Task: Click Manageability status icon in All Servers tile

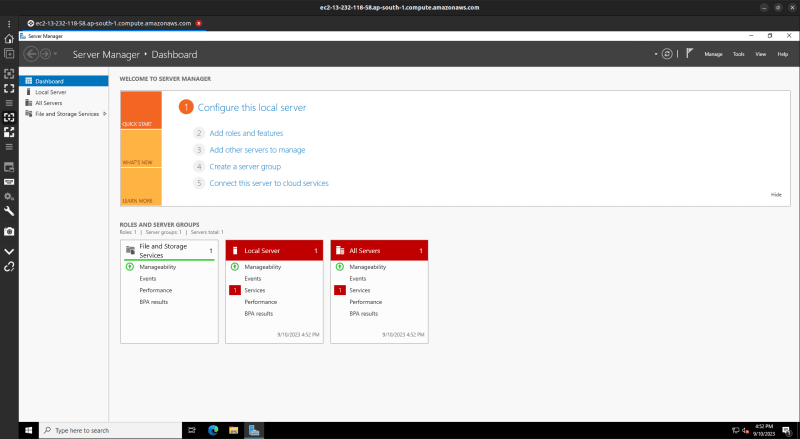Action: coord(340,267)
